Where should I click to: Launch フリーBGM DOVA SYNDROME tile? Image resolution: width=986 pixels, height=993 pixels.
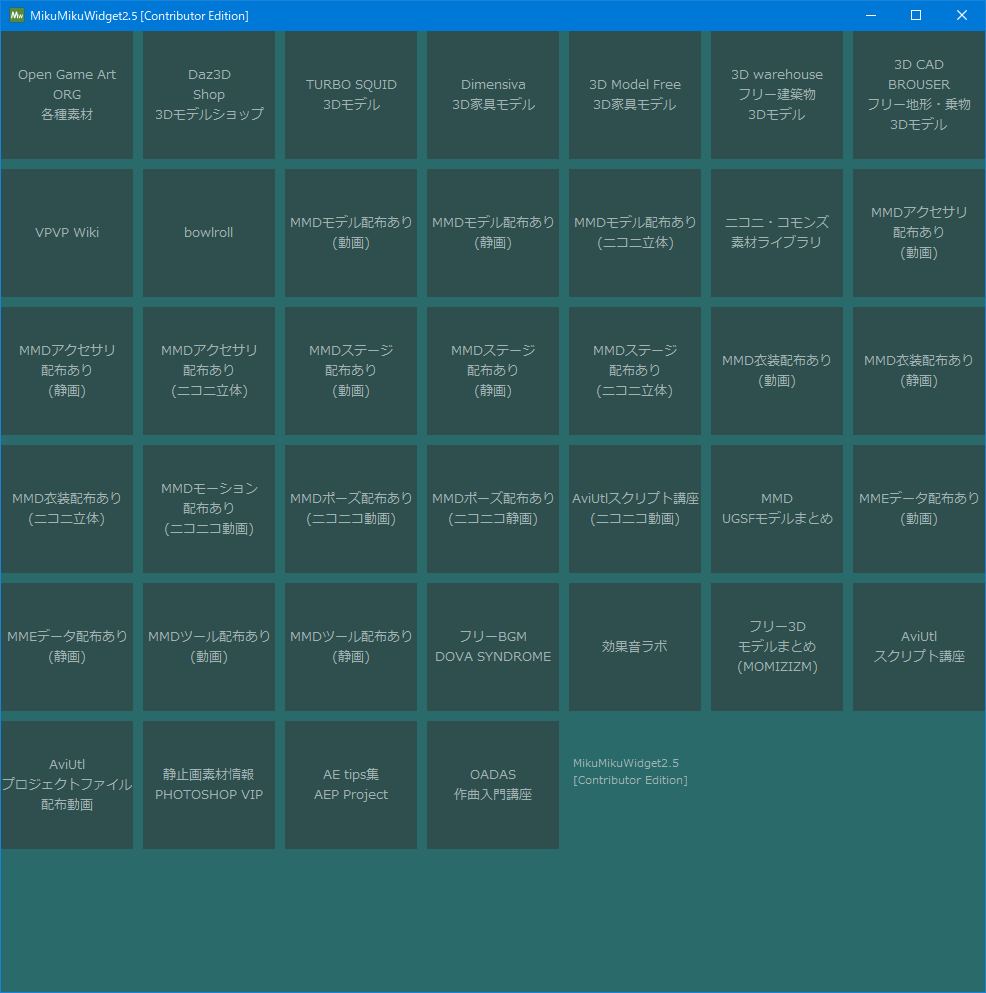(x=493, y=647)
